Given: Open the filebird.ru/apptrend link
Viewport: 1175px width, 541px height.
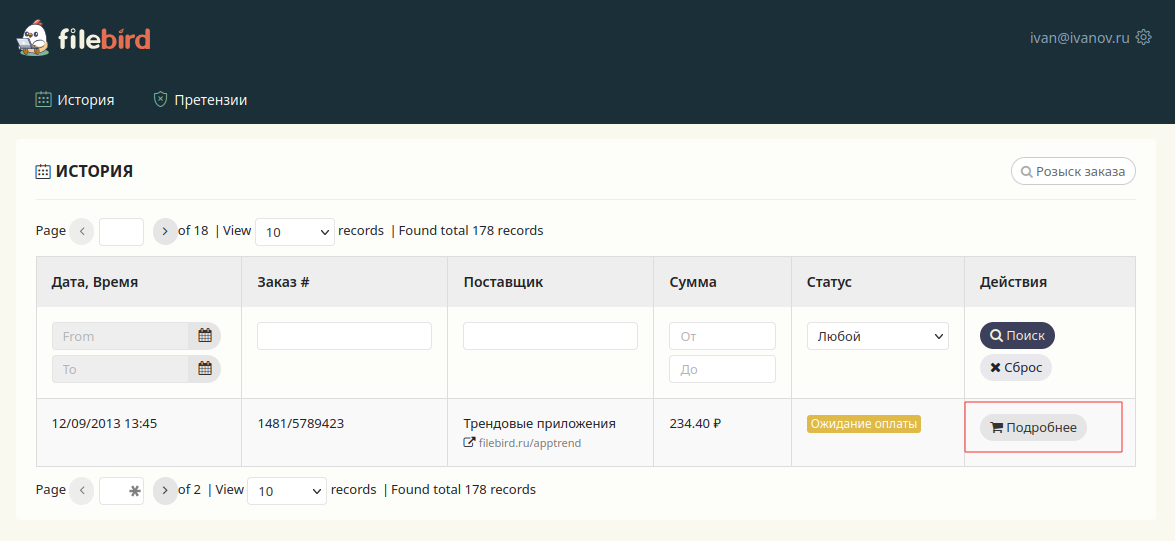Looking at the screenshot, I should [529, 443].
